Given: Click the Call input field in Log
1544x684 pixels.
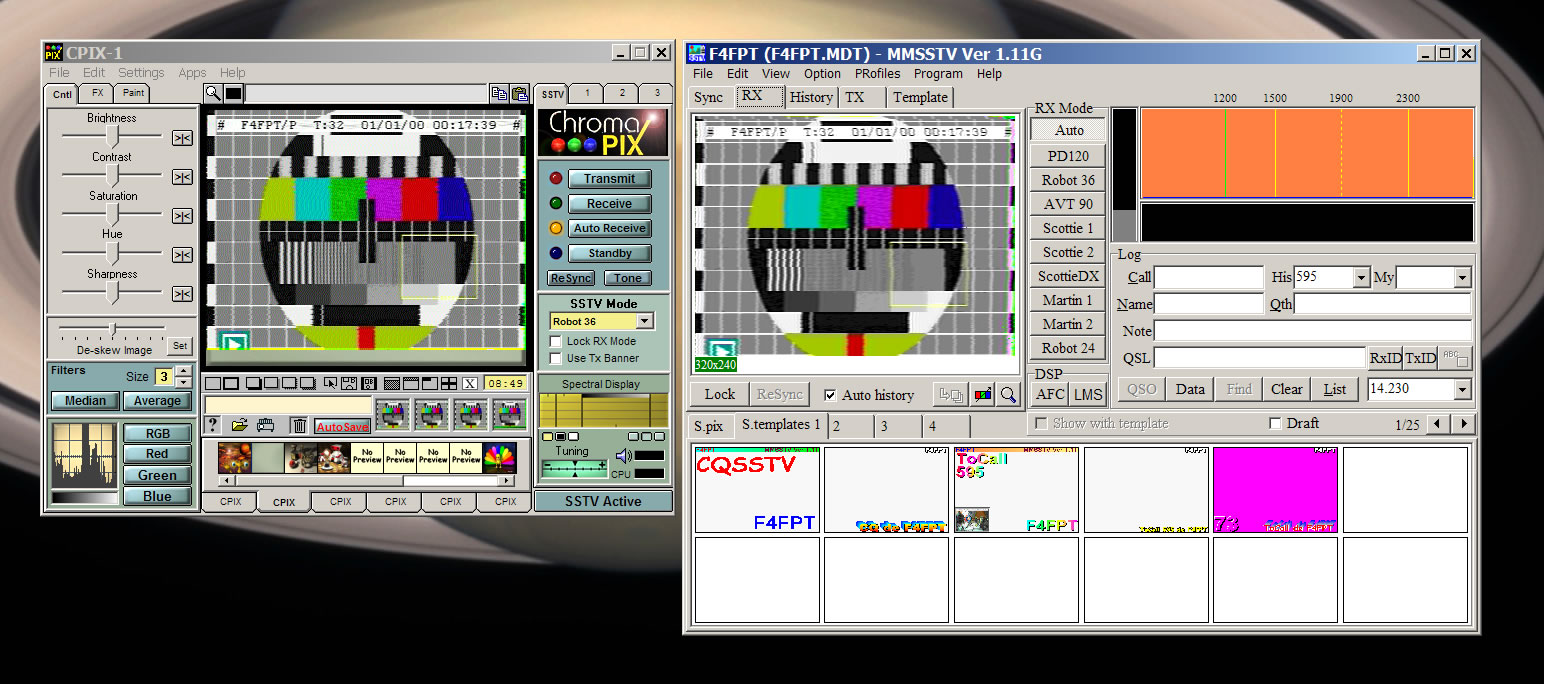Looking at the screenshot, I should [1209, 278].
